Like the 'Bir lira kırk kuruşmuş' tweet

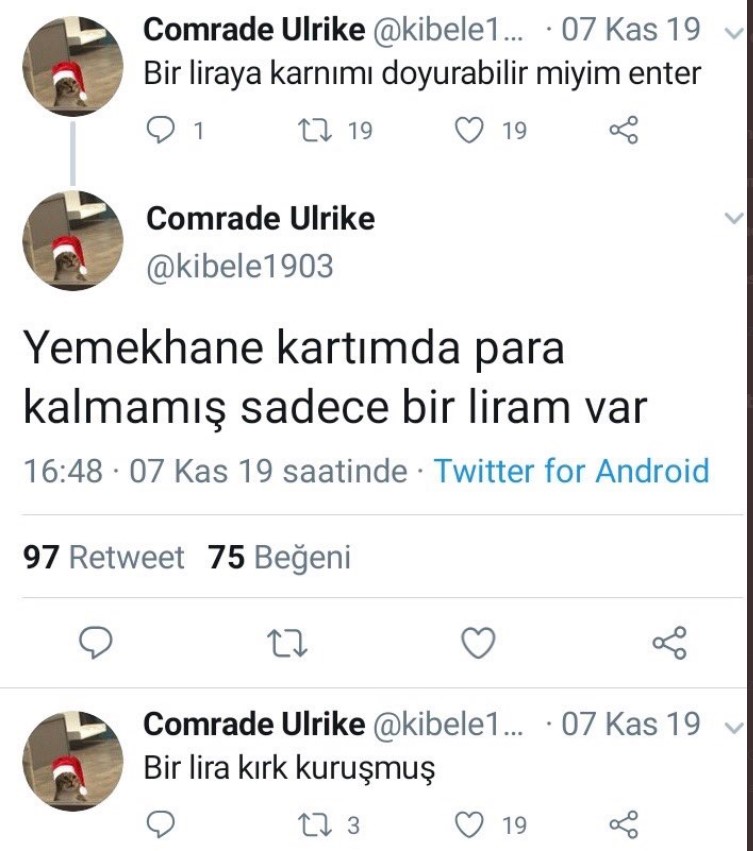pos(470,824)
